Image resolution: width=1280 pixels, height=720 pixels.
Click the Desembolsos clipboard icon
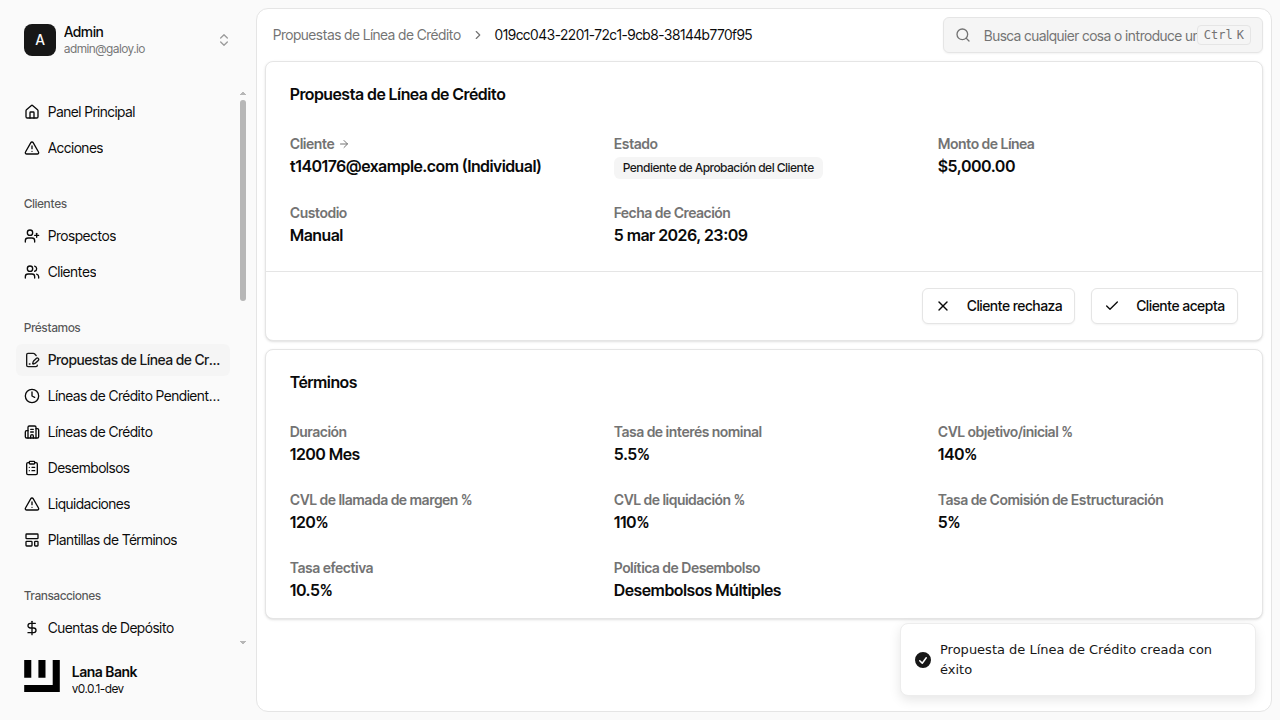tap(32, 468)
